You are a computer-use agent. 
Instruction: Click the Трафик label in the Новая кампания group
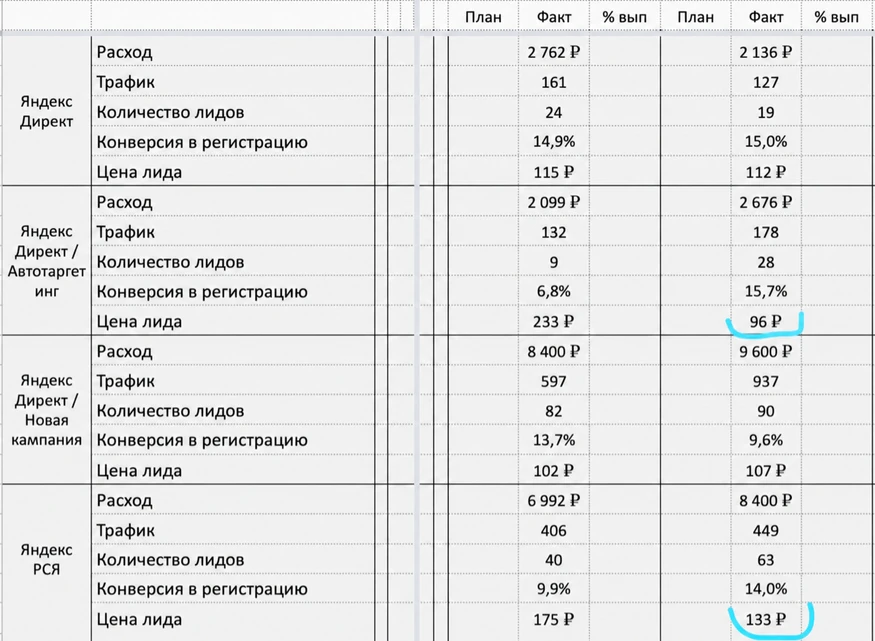pos(126,381)
